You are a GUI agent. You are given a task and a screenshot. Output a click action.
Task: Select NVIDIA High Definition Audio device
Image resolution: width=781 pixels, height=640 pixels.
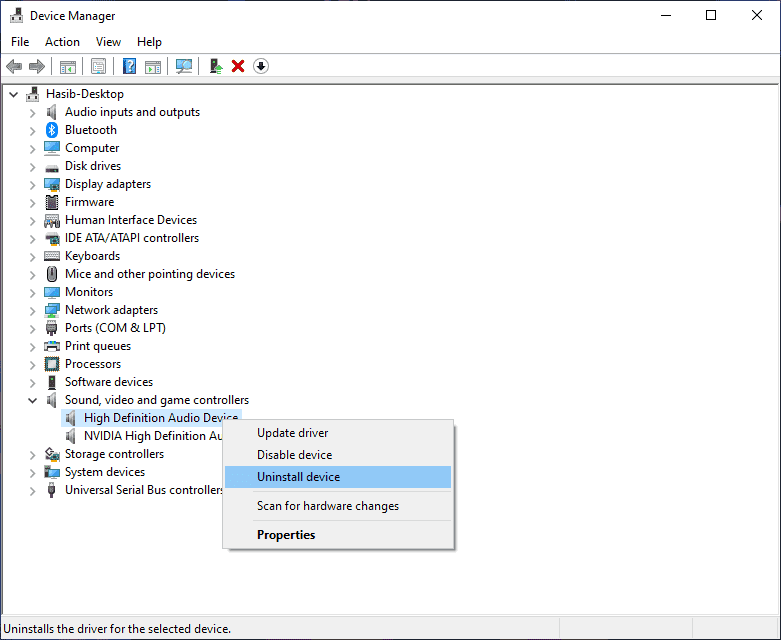coord(152,436)
